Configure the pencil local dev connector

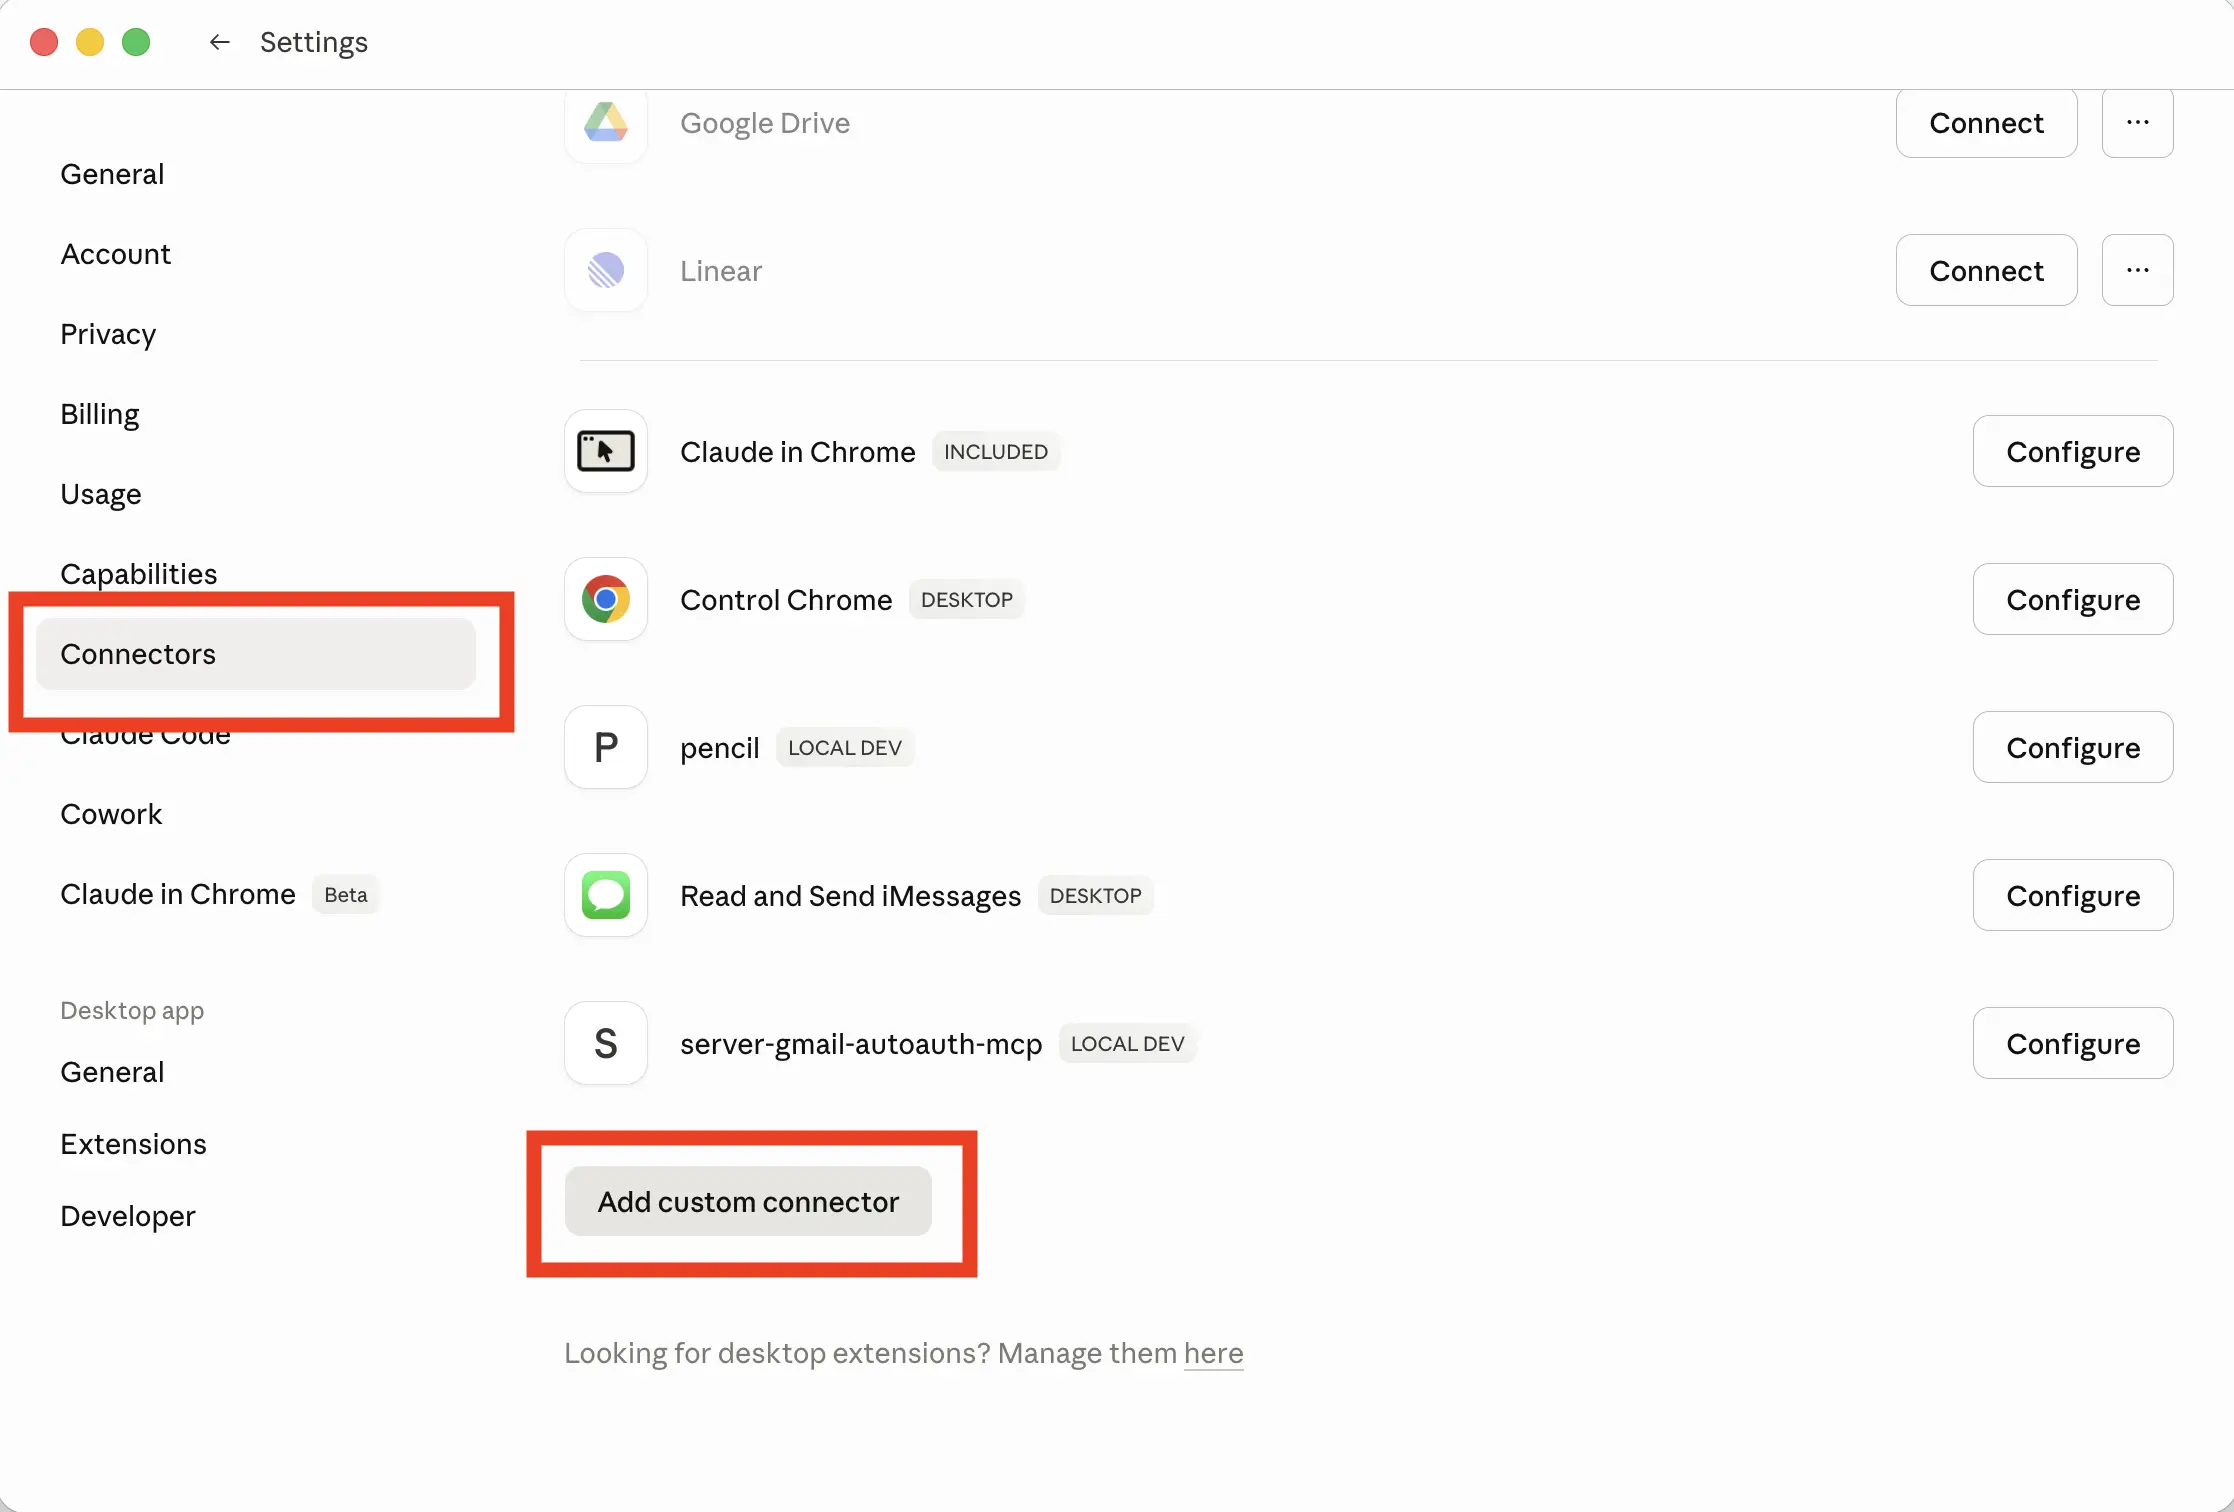pyautogui.click(x=2072, y=747)
